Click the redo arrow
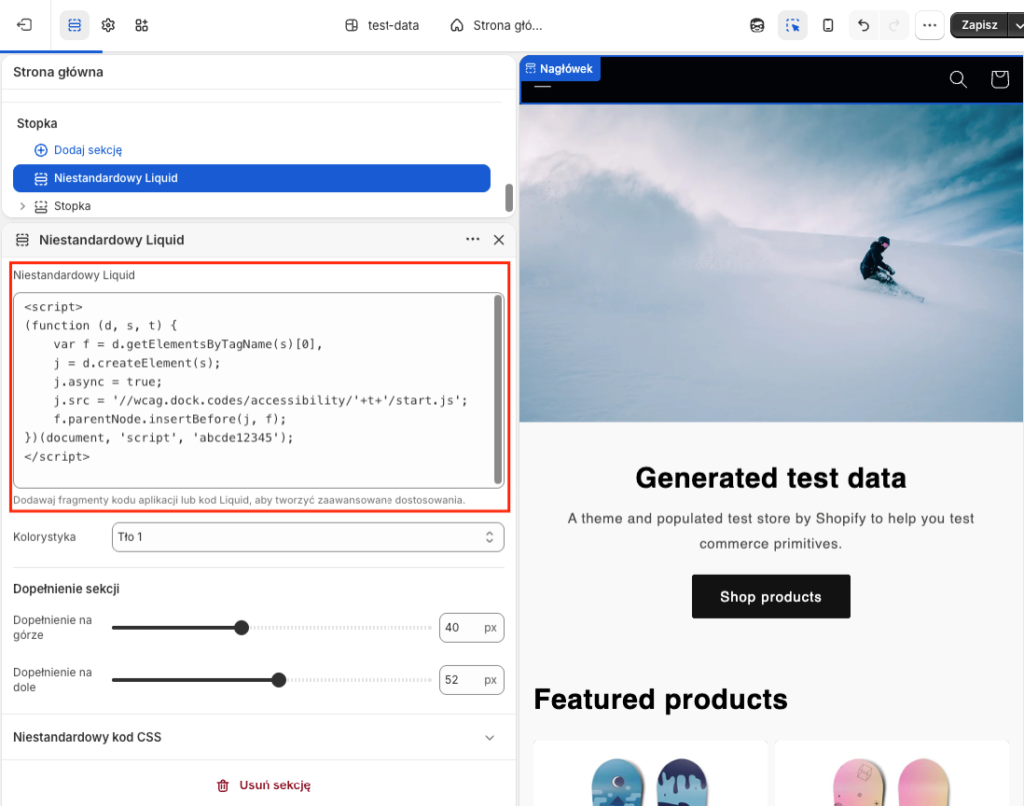1024x806 pixels. (894, 25)
